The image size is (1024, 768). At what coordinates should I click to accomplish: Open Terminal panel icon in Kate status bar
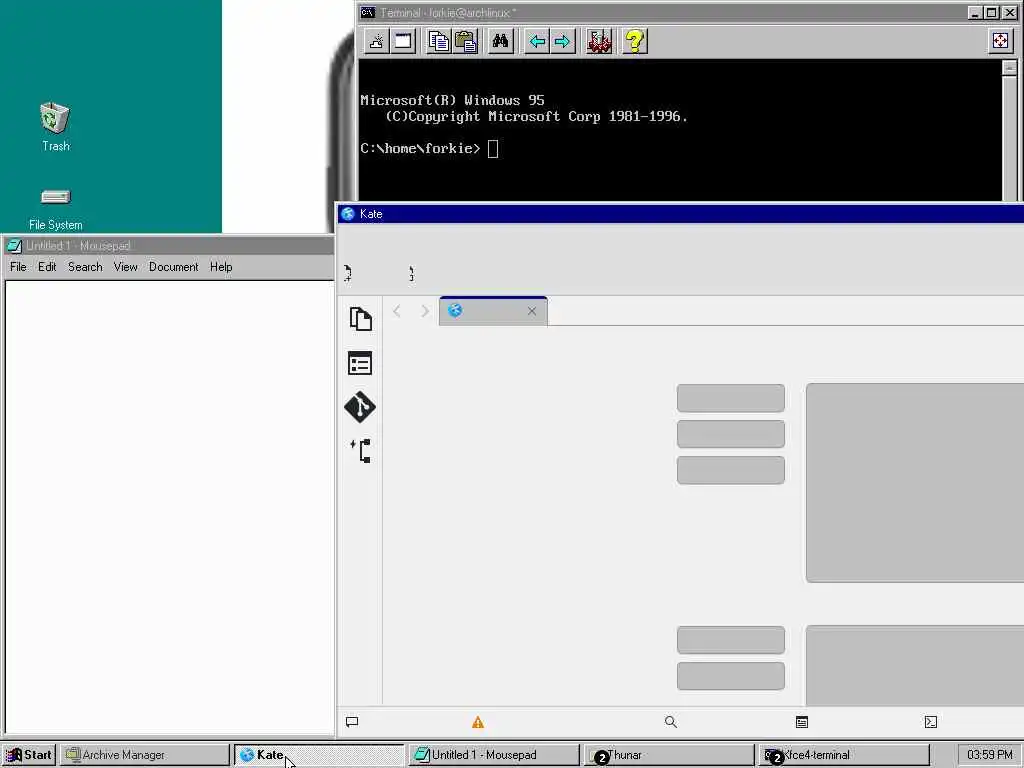pyautogui.click(x=931, y=722)
